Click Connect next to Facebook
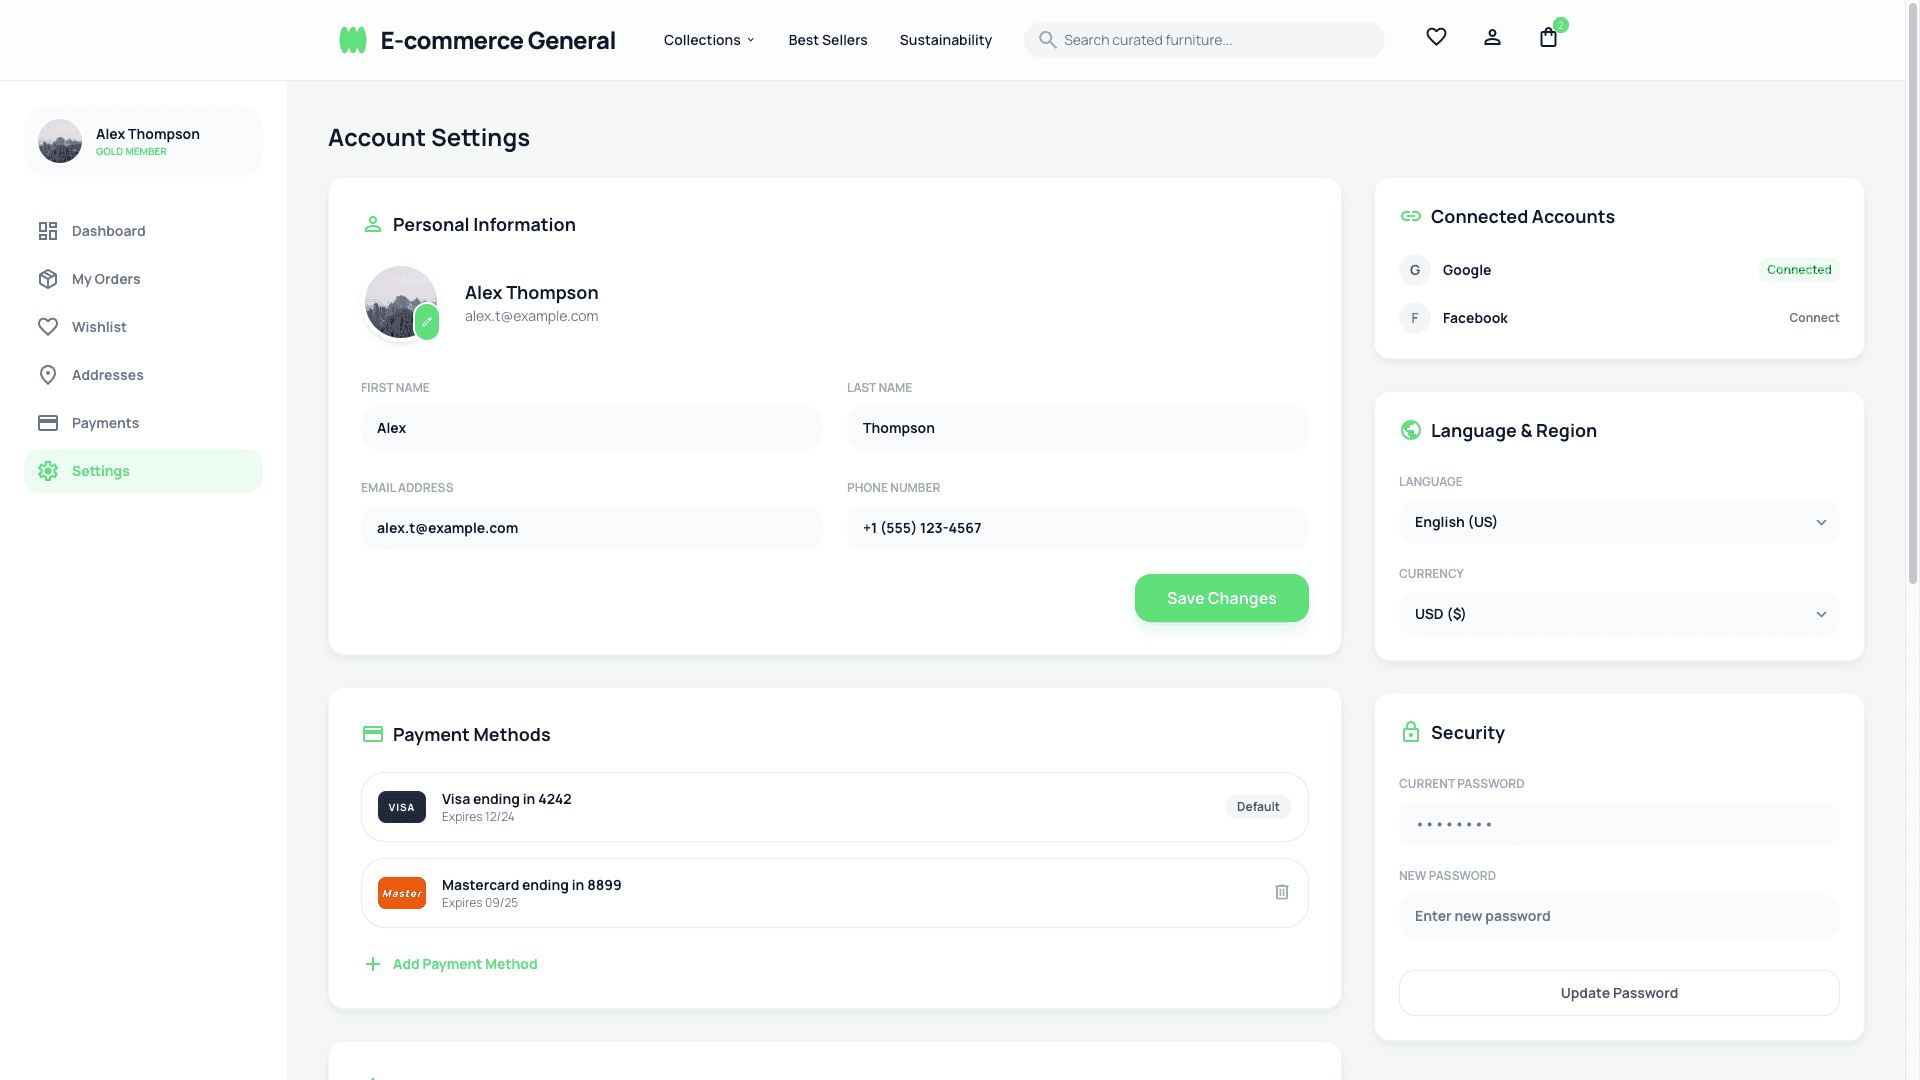This screenshot has height=1080, width=1920. point(1814,318)
